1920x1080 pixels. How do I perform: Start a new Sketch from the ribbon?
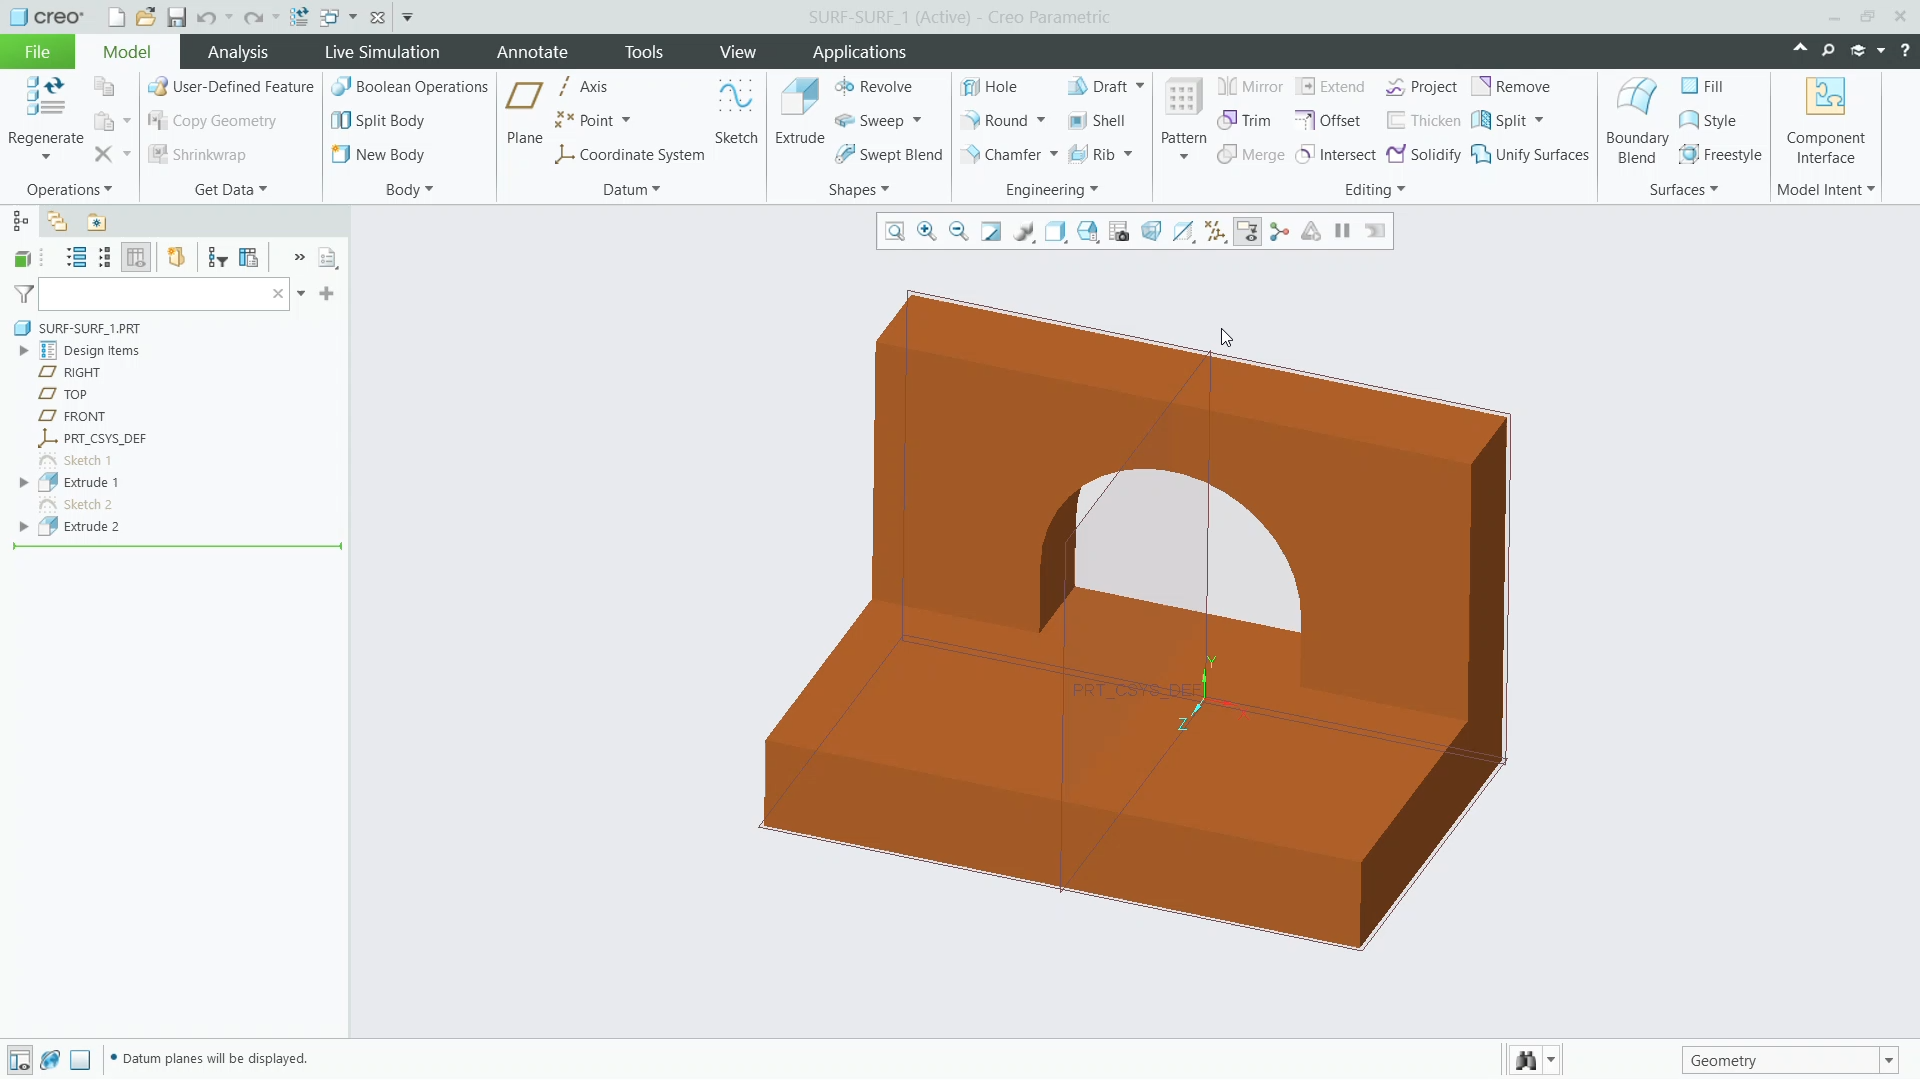[736, 111]
